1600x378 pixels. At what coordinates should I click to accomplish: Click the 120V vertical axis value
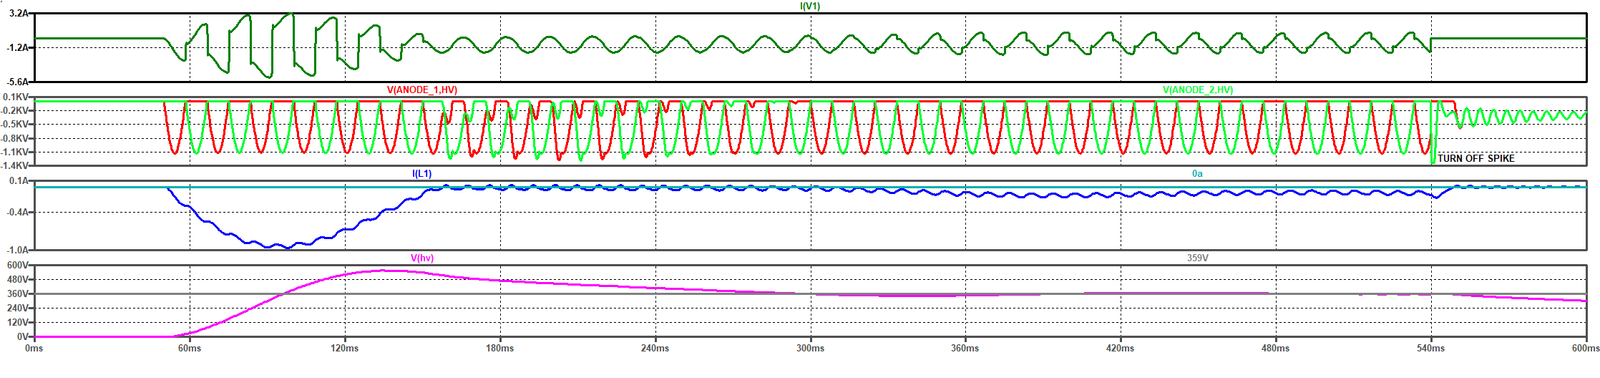click(17, 323)
